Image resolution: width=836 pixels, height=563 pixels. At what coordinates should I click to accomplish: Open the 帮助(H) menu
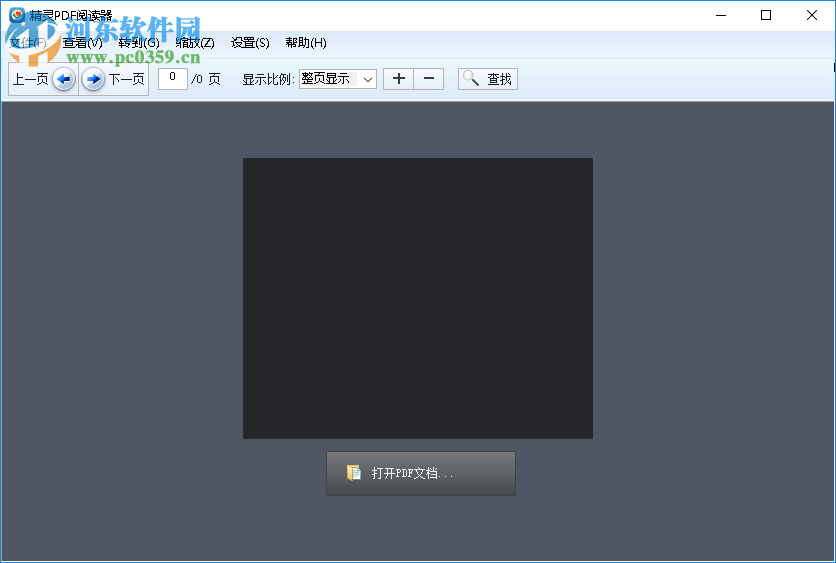(306, 43)
